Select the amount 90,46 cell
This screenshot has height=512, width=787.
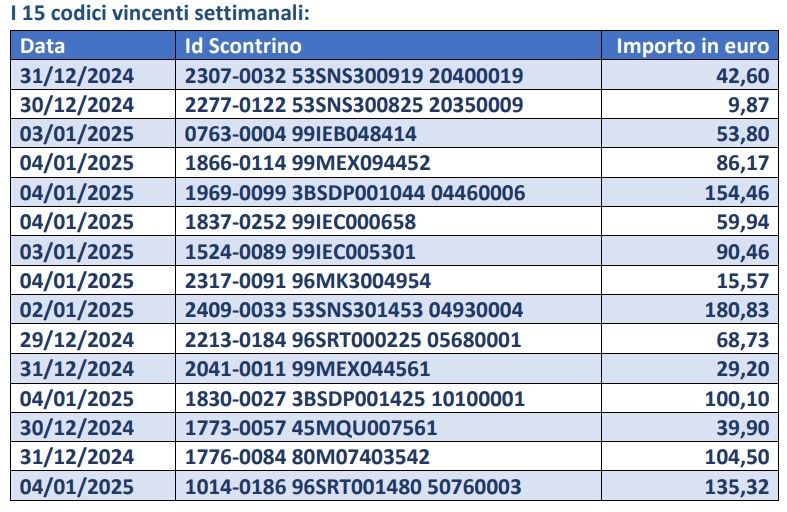pyautogui.click(x=690, y=251)
